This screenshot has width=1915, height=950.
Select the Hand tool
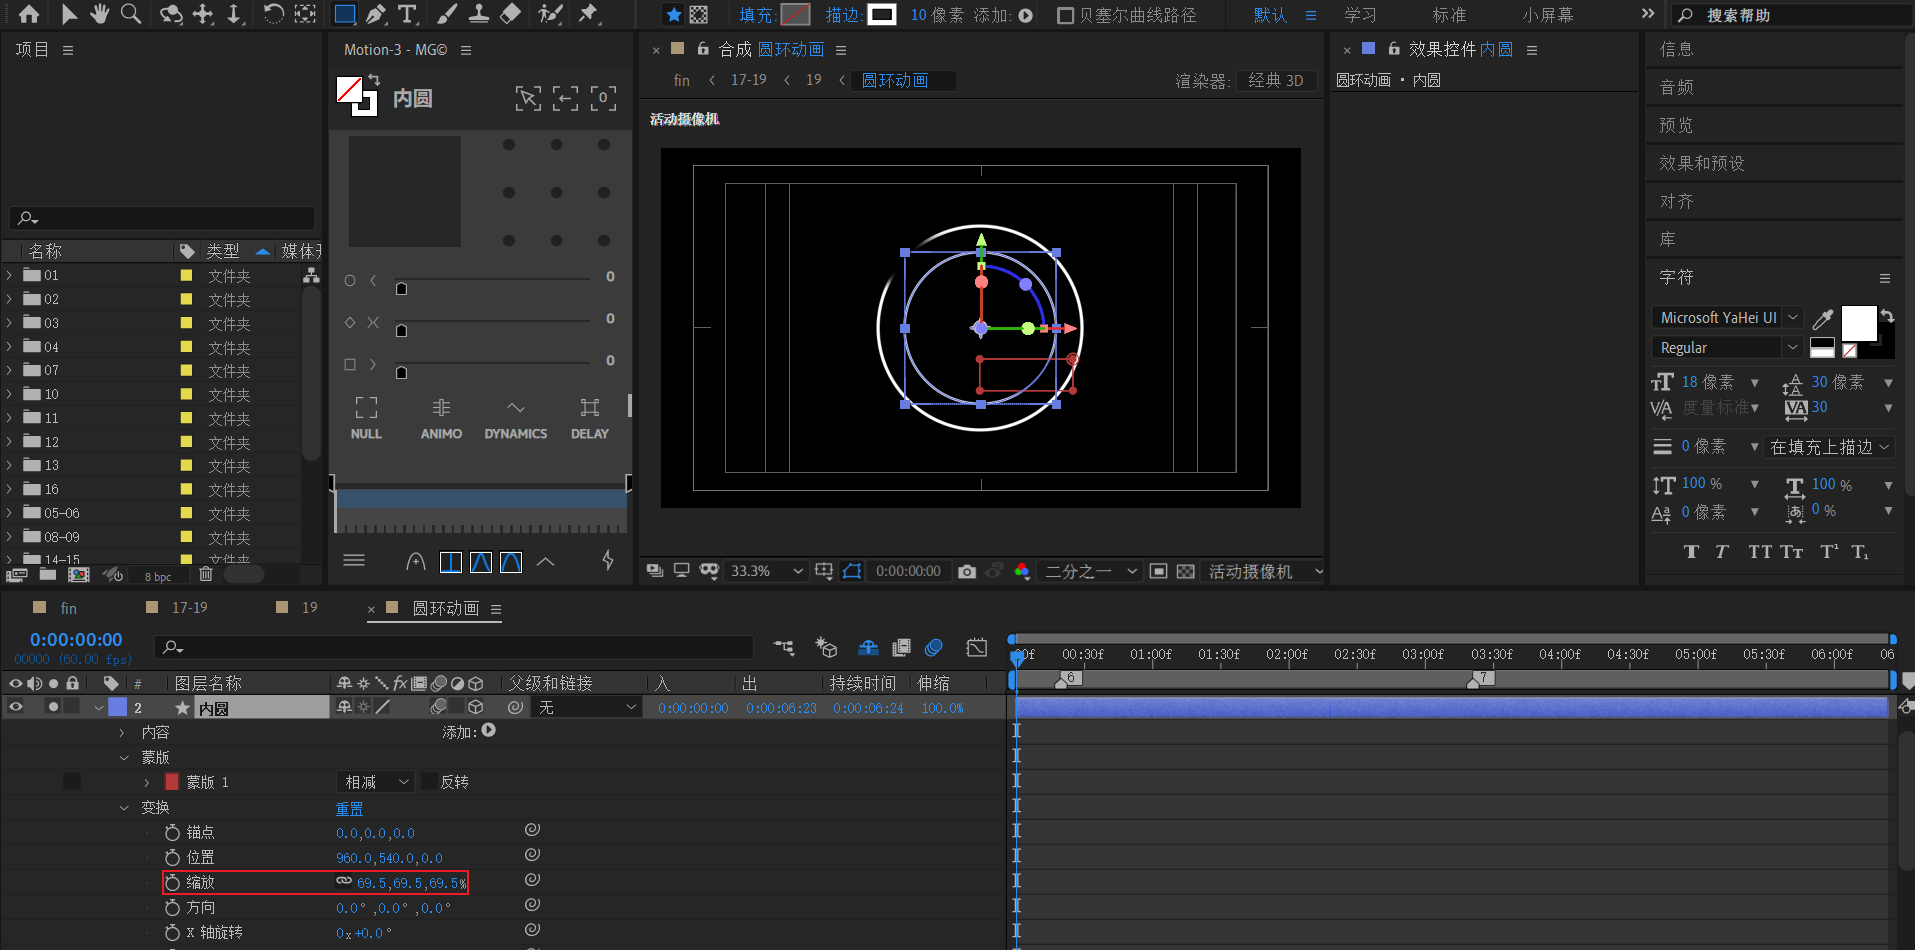[x=99, y=14]
